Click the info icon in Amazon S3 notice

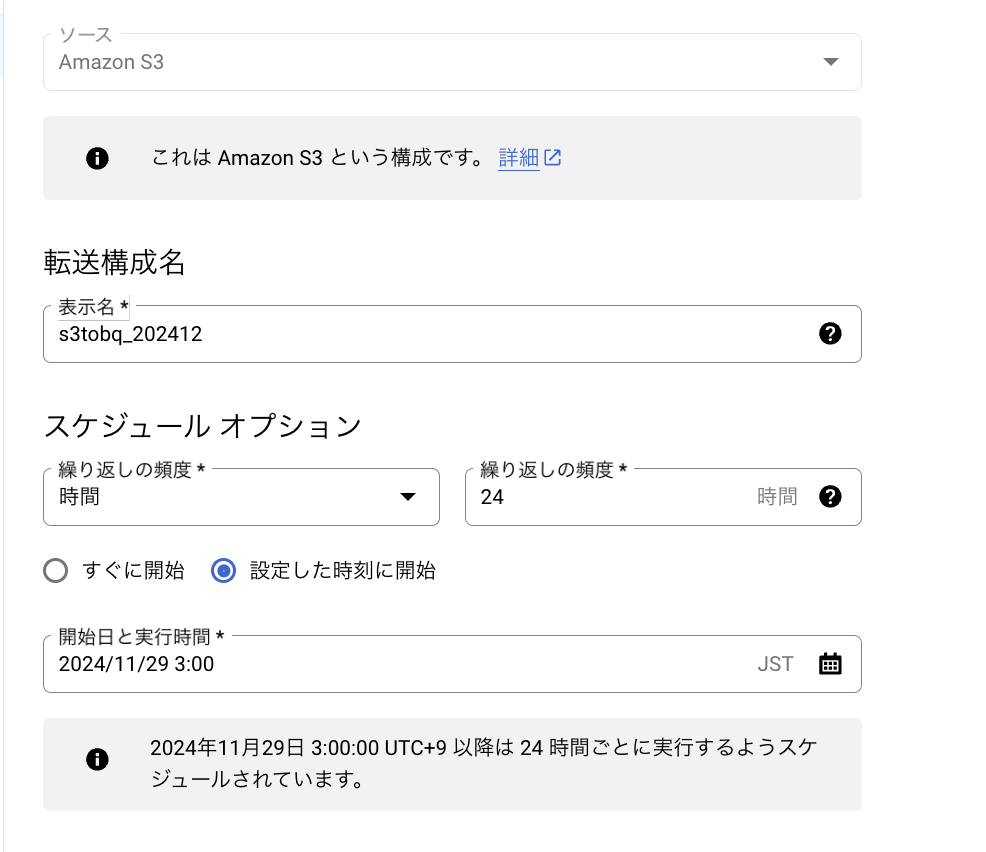tap(97, 158)
